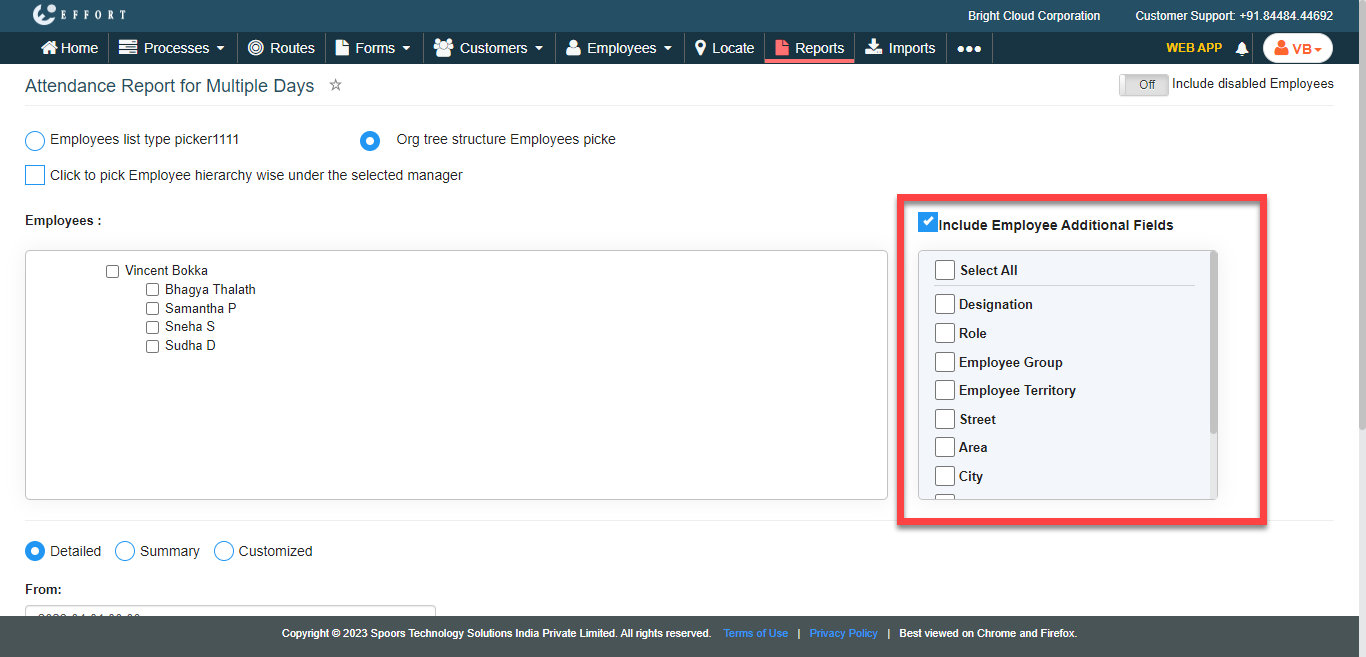Toggle Include disabled Employees switch
The width and height of the screenshot is (1366, 657).
[x=1143, y=85]
